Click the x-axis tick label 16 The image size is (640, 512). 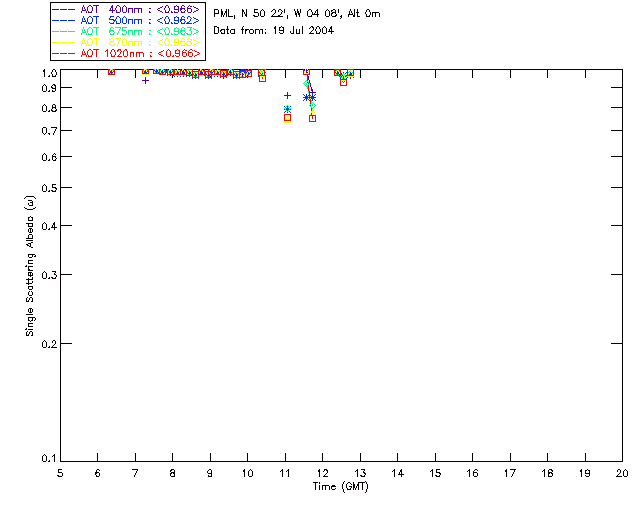[x=472, y=473]
